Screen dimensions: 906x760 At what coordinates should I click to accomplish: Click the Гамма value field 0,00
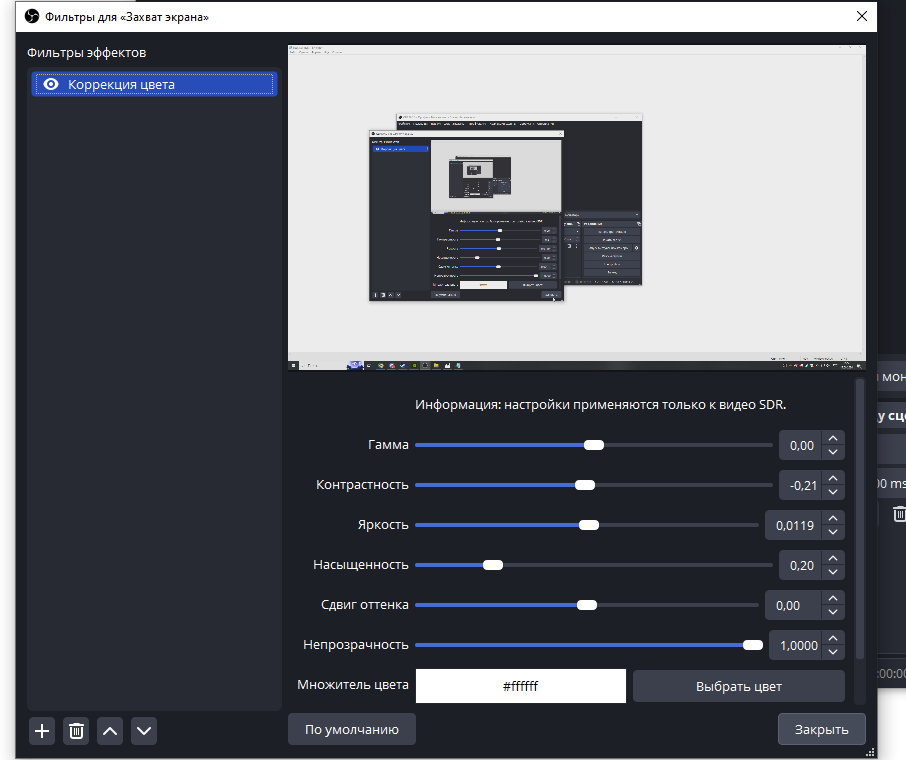801,446
